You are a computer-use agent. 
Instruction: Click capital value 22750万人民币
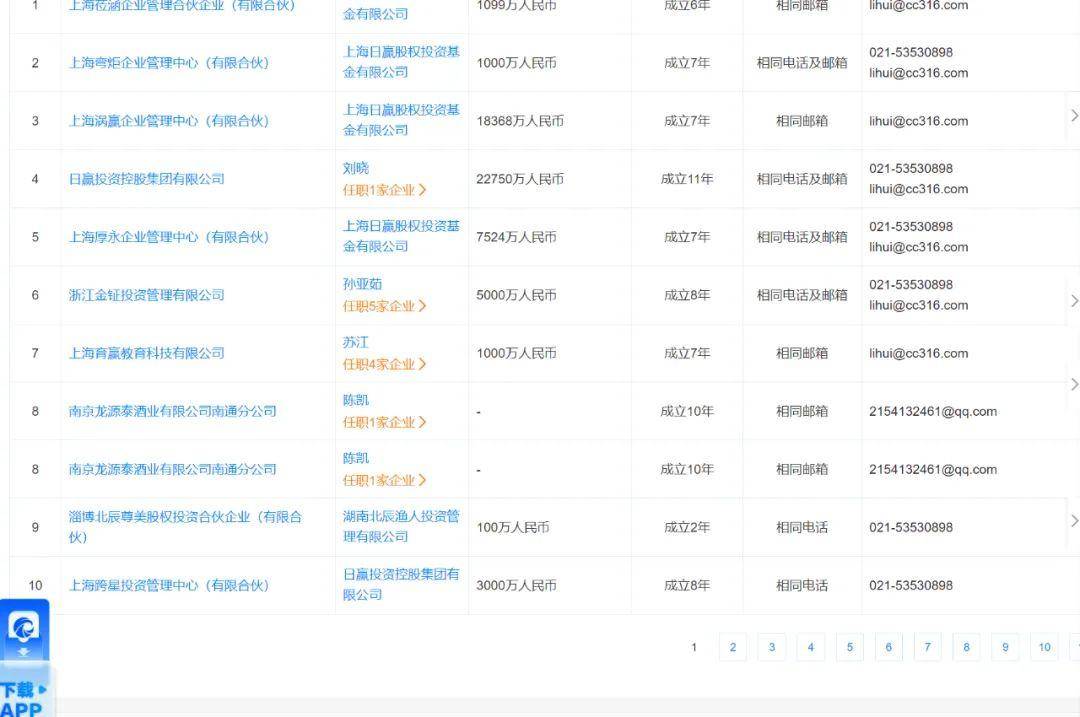pos(520,179)
